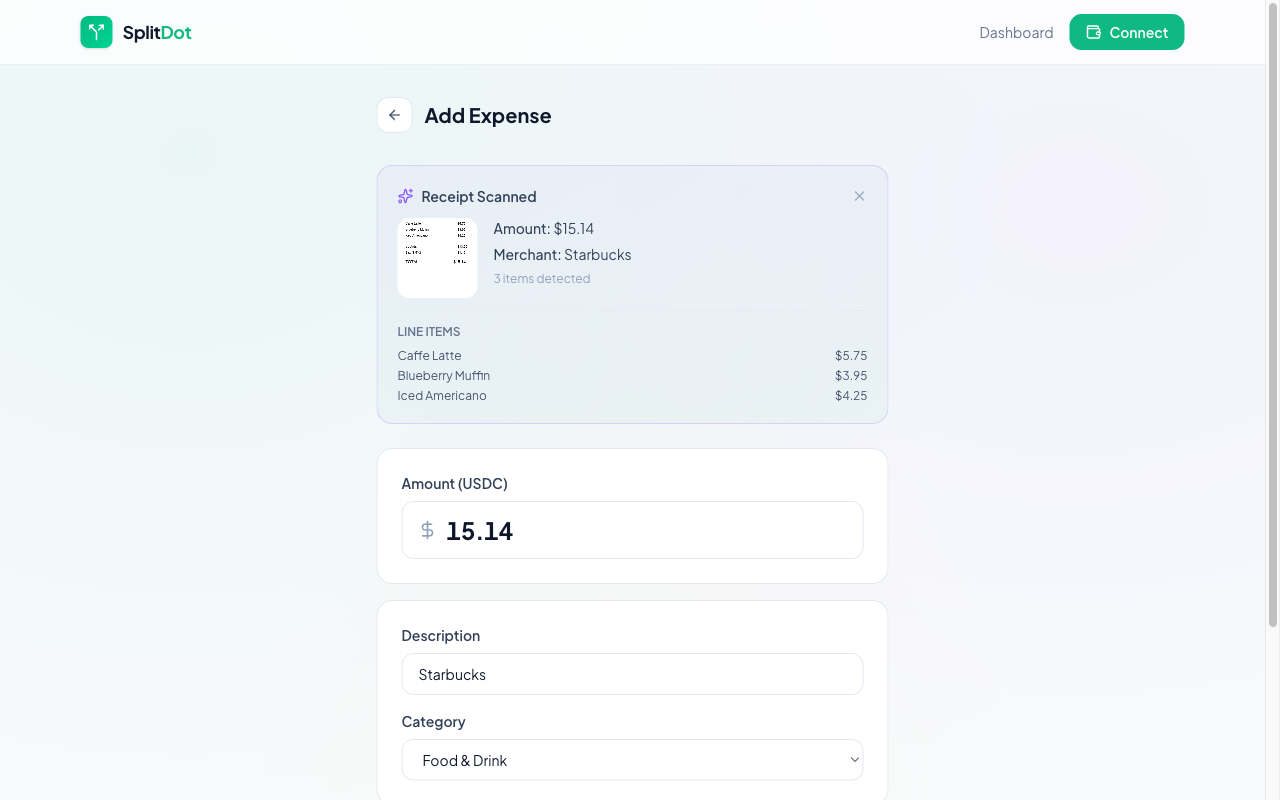
Task: Click the sparkle icon beside Receipt Scanned
Action: coord(405,196)
